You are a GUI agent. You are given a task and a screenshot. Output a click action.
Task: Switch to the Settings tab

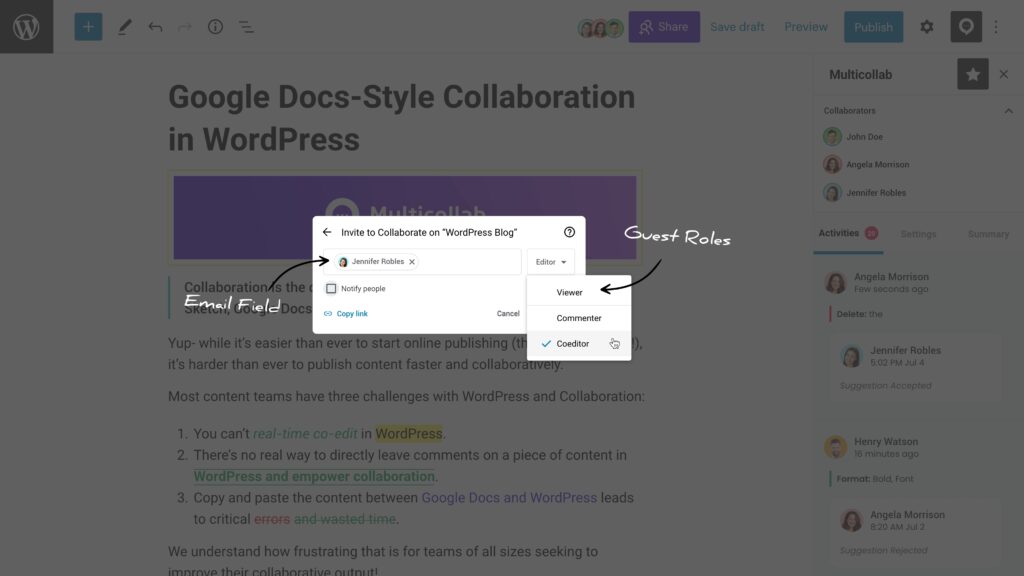pos(918,234)
